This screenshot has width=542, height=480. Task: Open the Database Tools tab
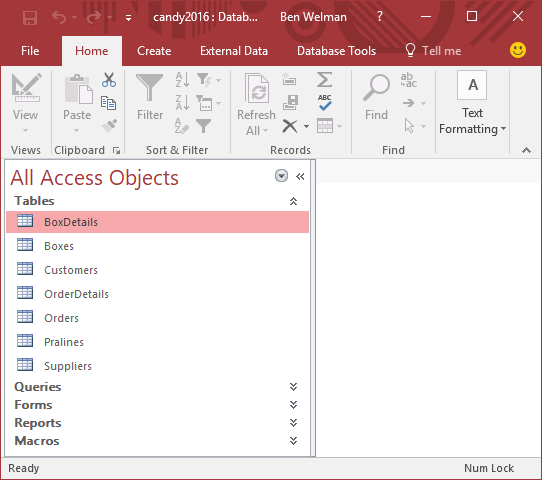click(x=336, y=51)
